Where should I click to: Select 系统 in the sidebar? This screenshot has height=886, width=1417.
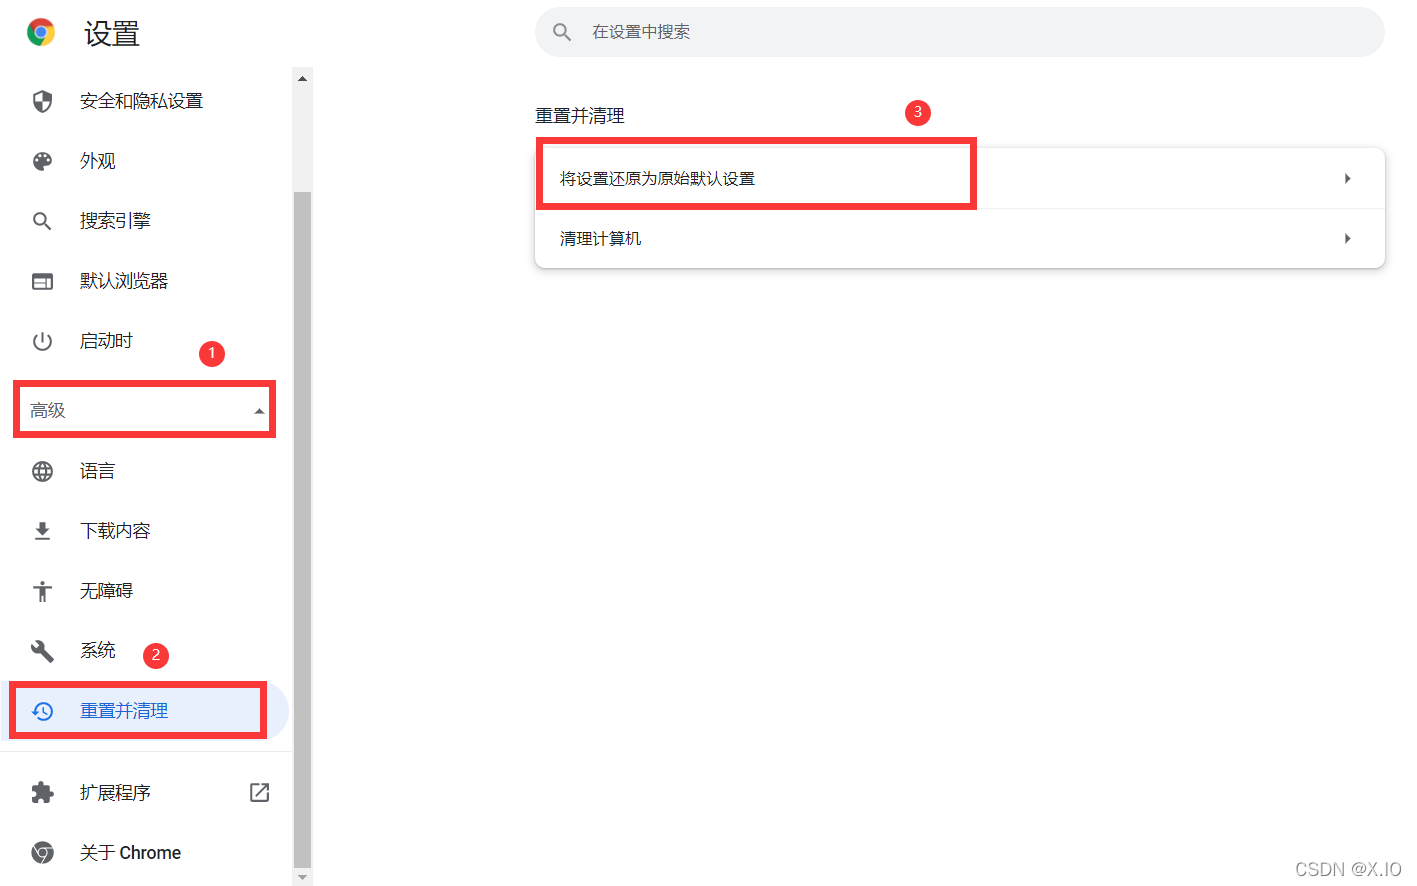(x=98, y=651)
